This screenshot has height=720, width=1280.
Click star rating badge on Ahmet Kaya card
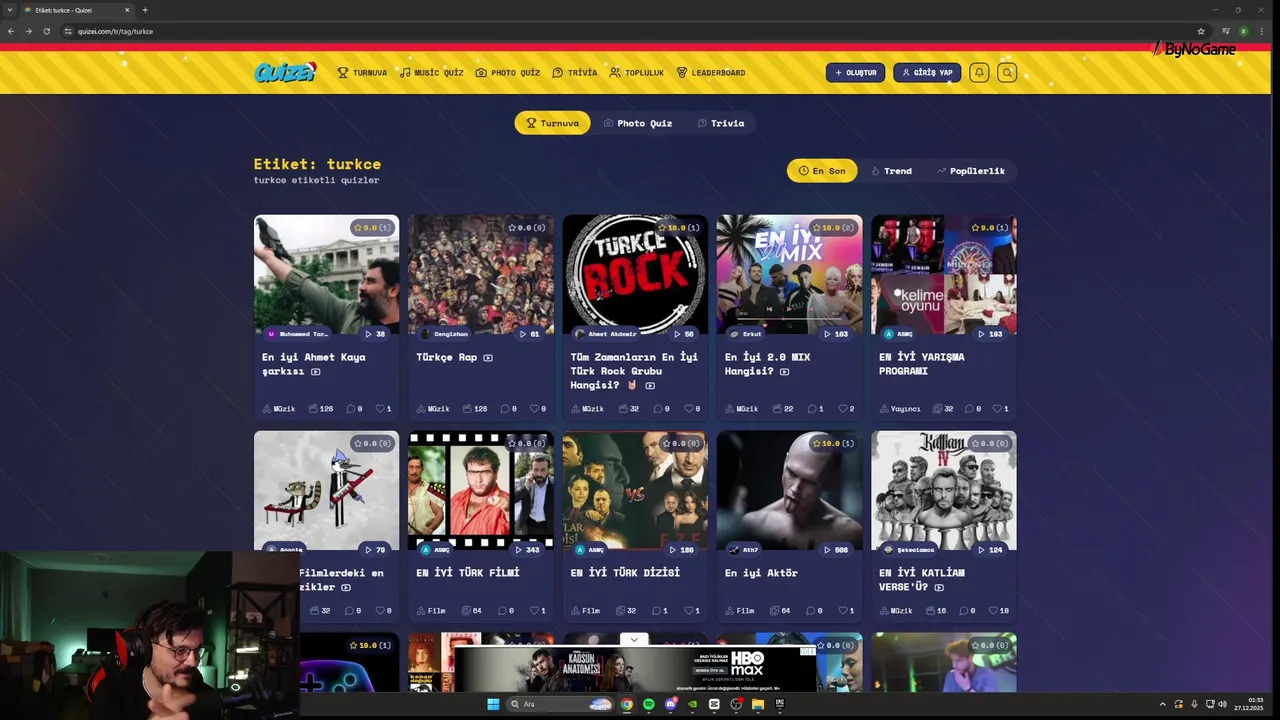[372, 228]
